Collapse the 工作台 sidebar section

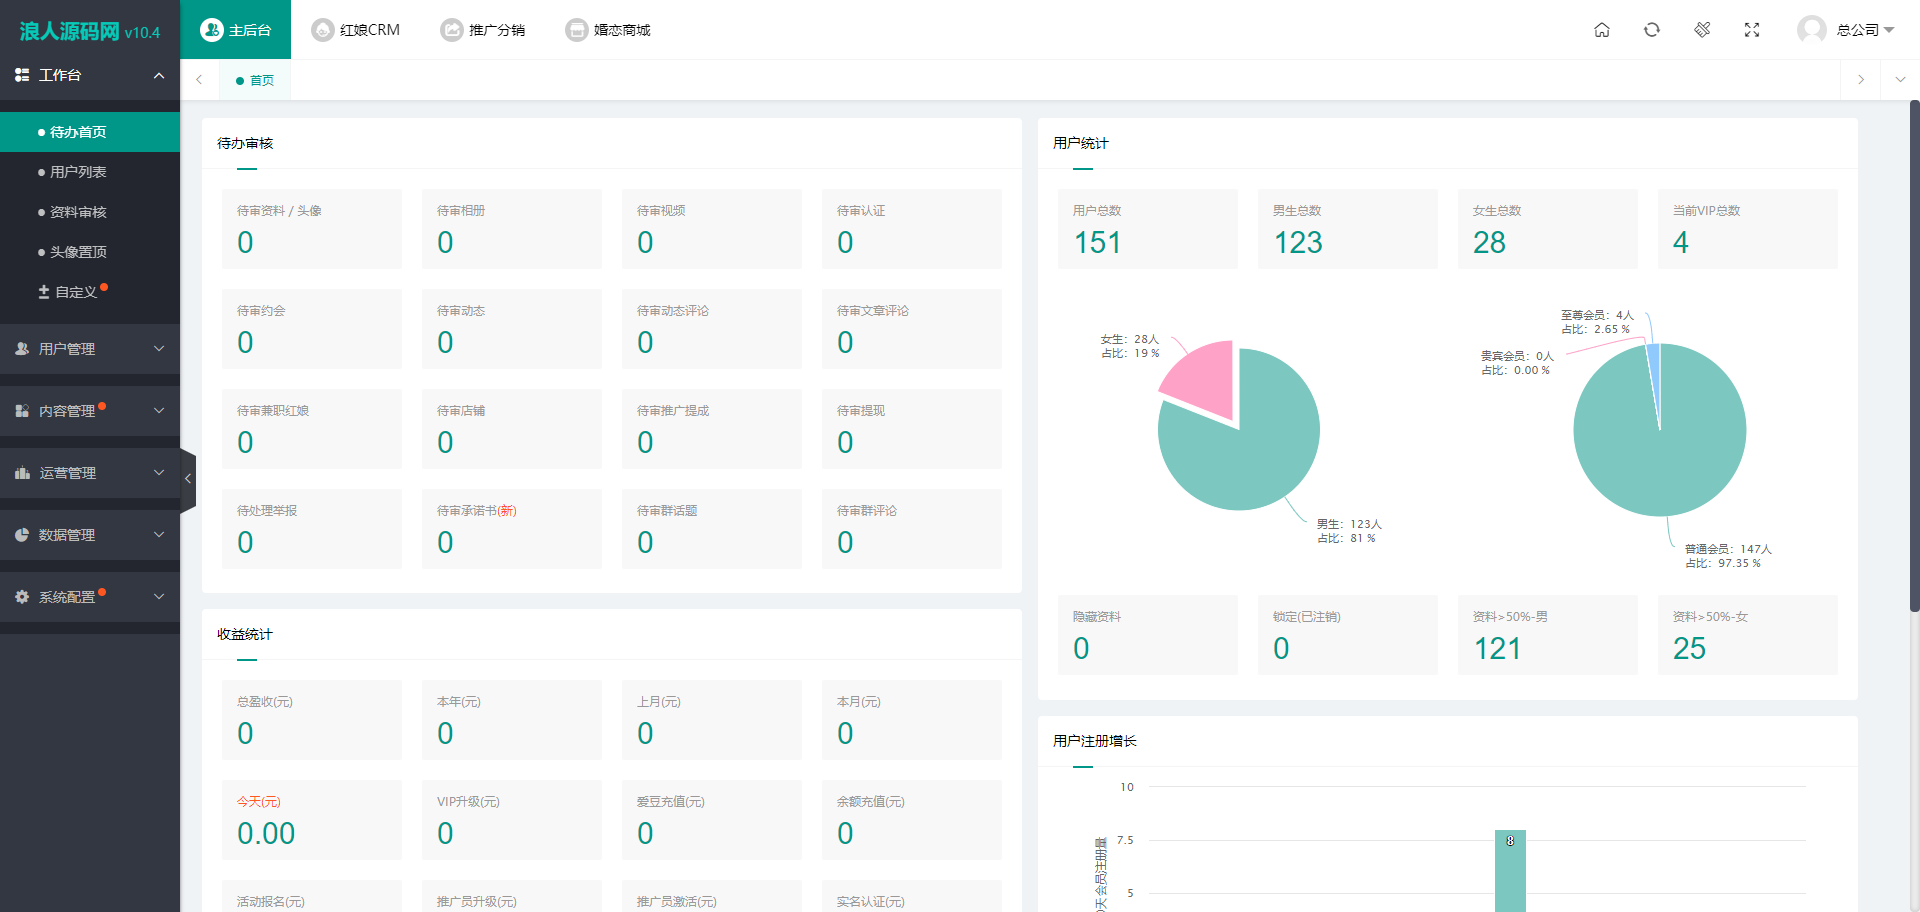90,75
